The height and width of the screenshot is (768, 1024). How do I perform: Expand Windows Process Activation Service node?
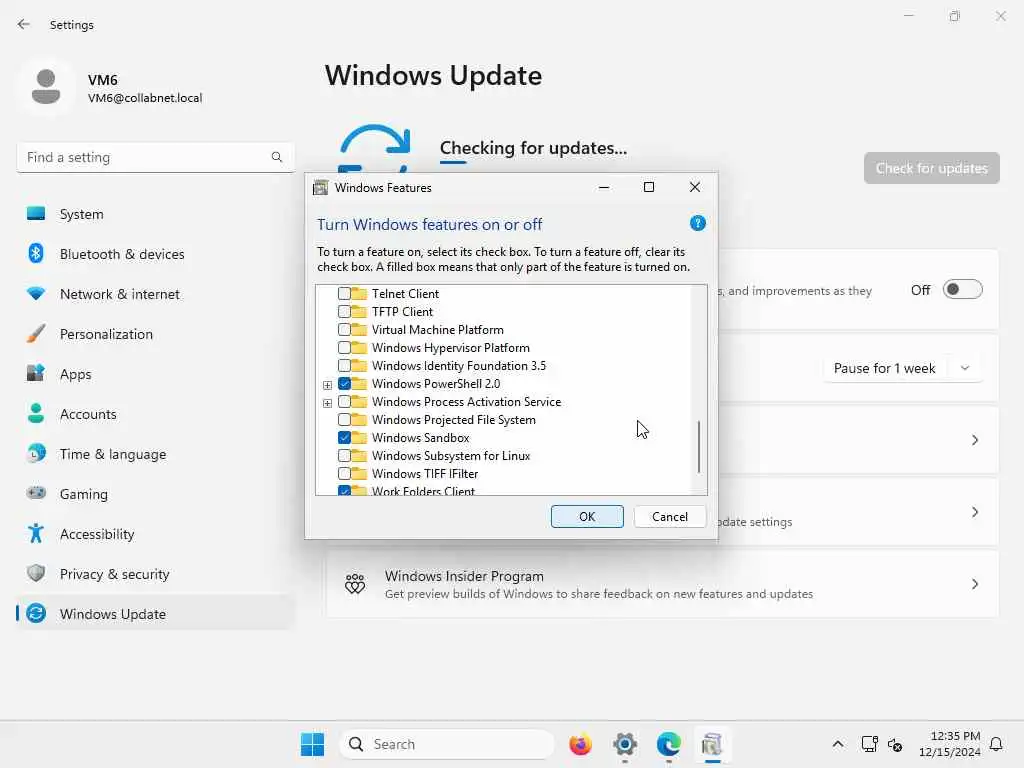(x=327, y=403)
